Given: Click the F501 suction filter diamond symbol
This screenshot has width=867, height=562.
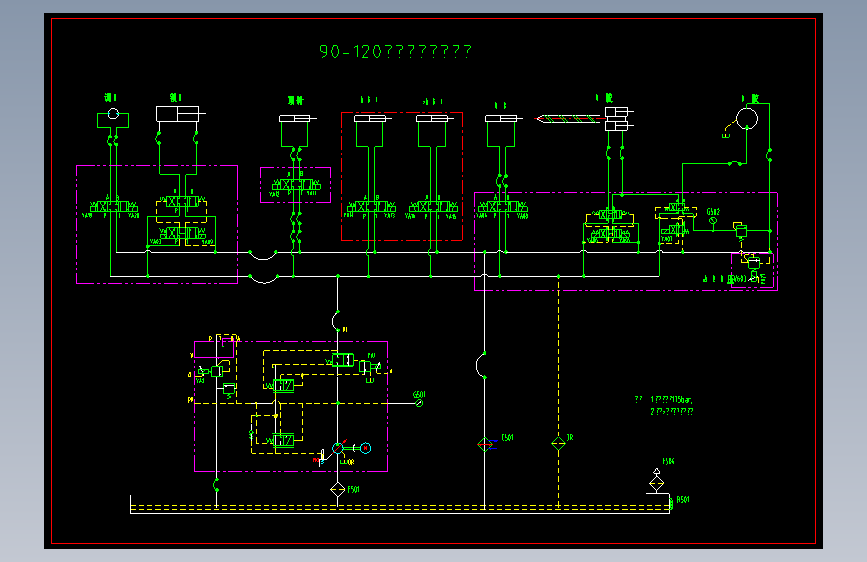Looking at the screenshot, I should pyautogui.click(x=337, y=490).
